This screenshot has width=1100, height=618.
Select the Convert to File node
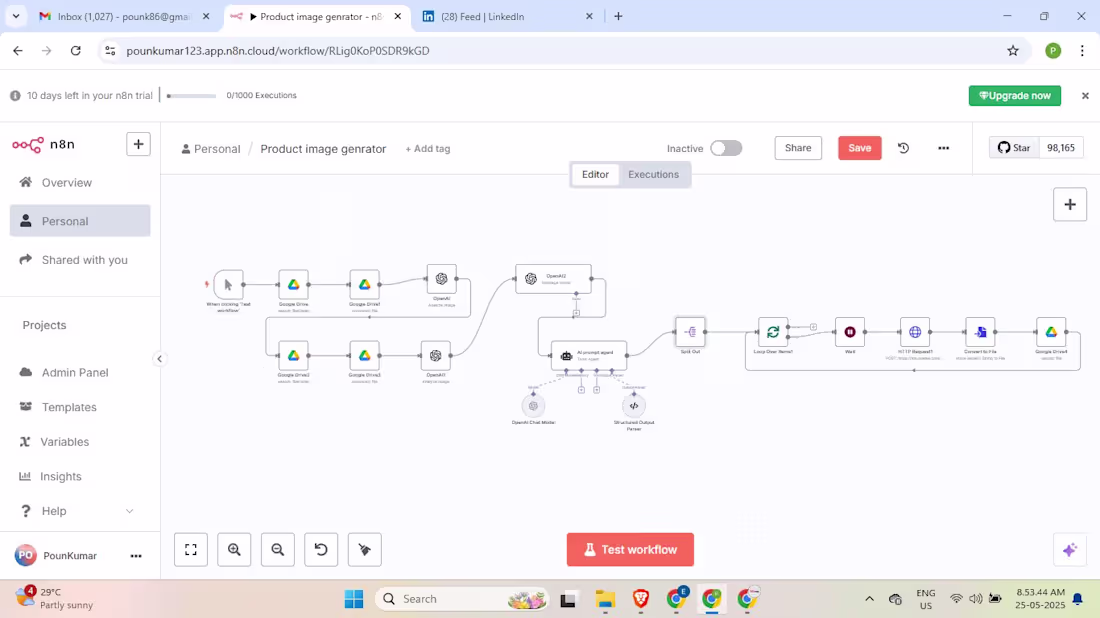[980, 331]
